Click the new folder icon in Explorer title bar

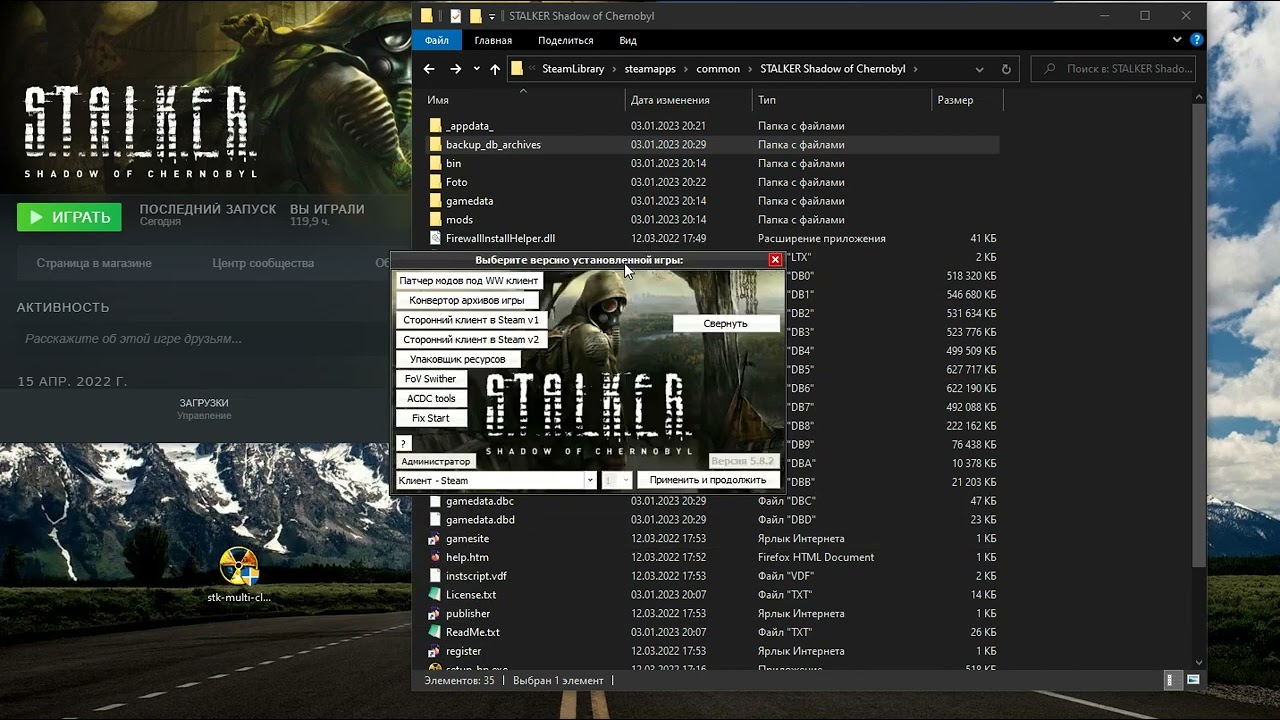[x=476, y=16]
